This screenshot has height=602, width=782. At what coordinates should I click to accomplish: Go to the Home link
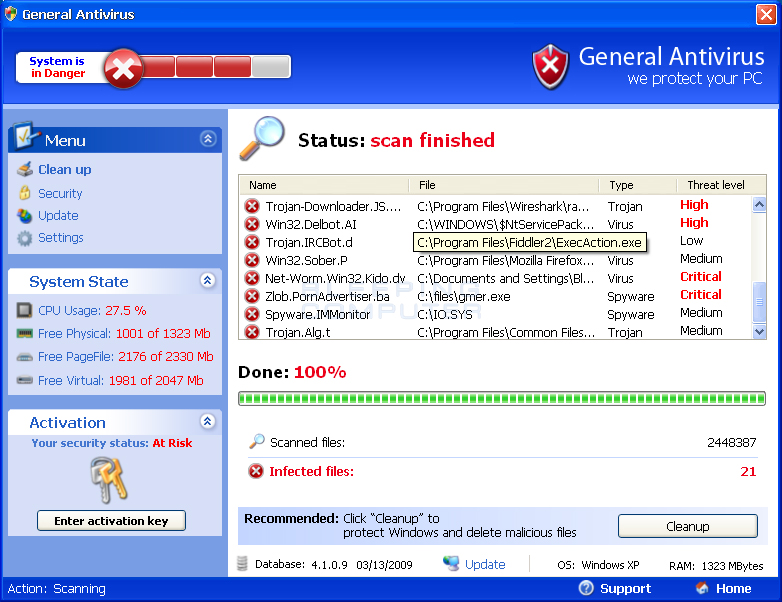pos(733,589)
